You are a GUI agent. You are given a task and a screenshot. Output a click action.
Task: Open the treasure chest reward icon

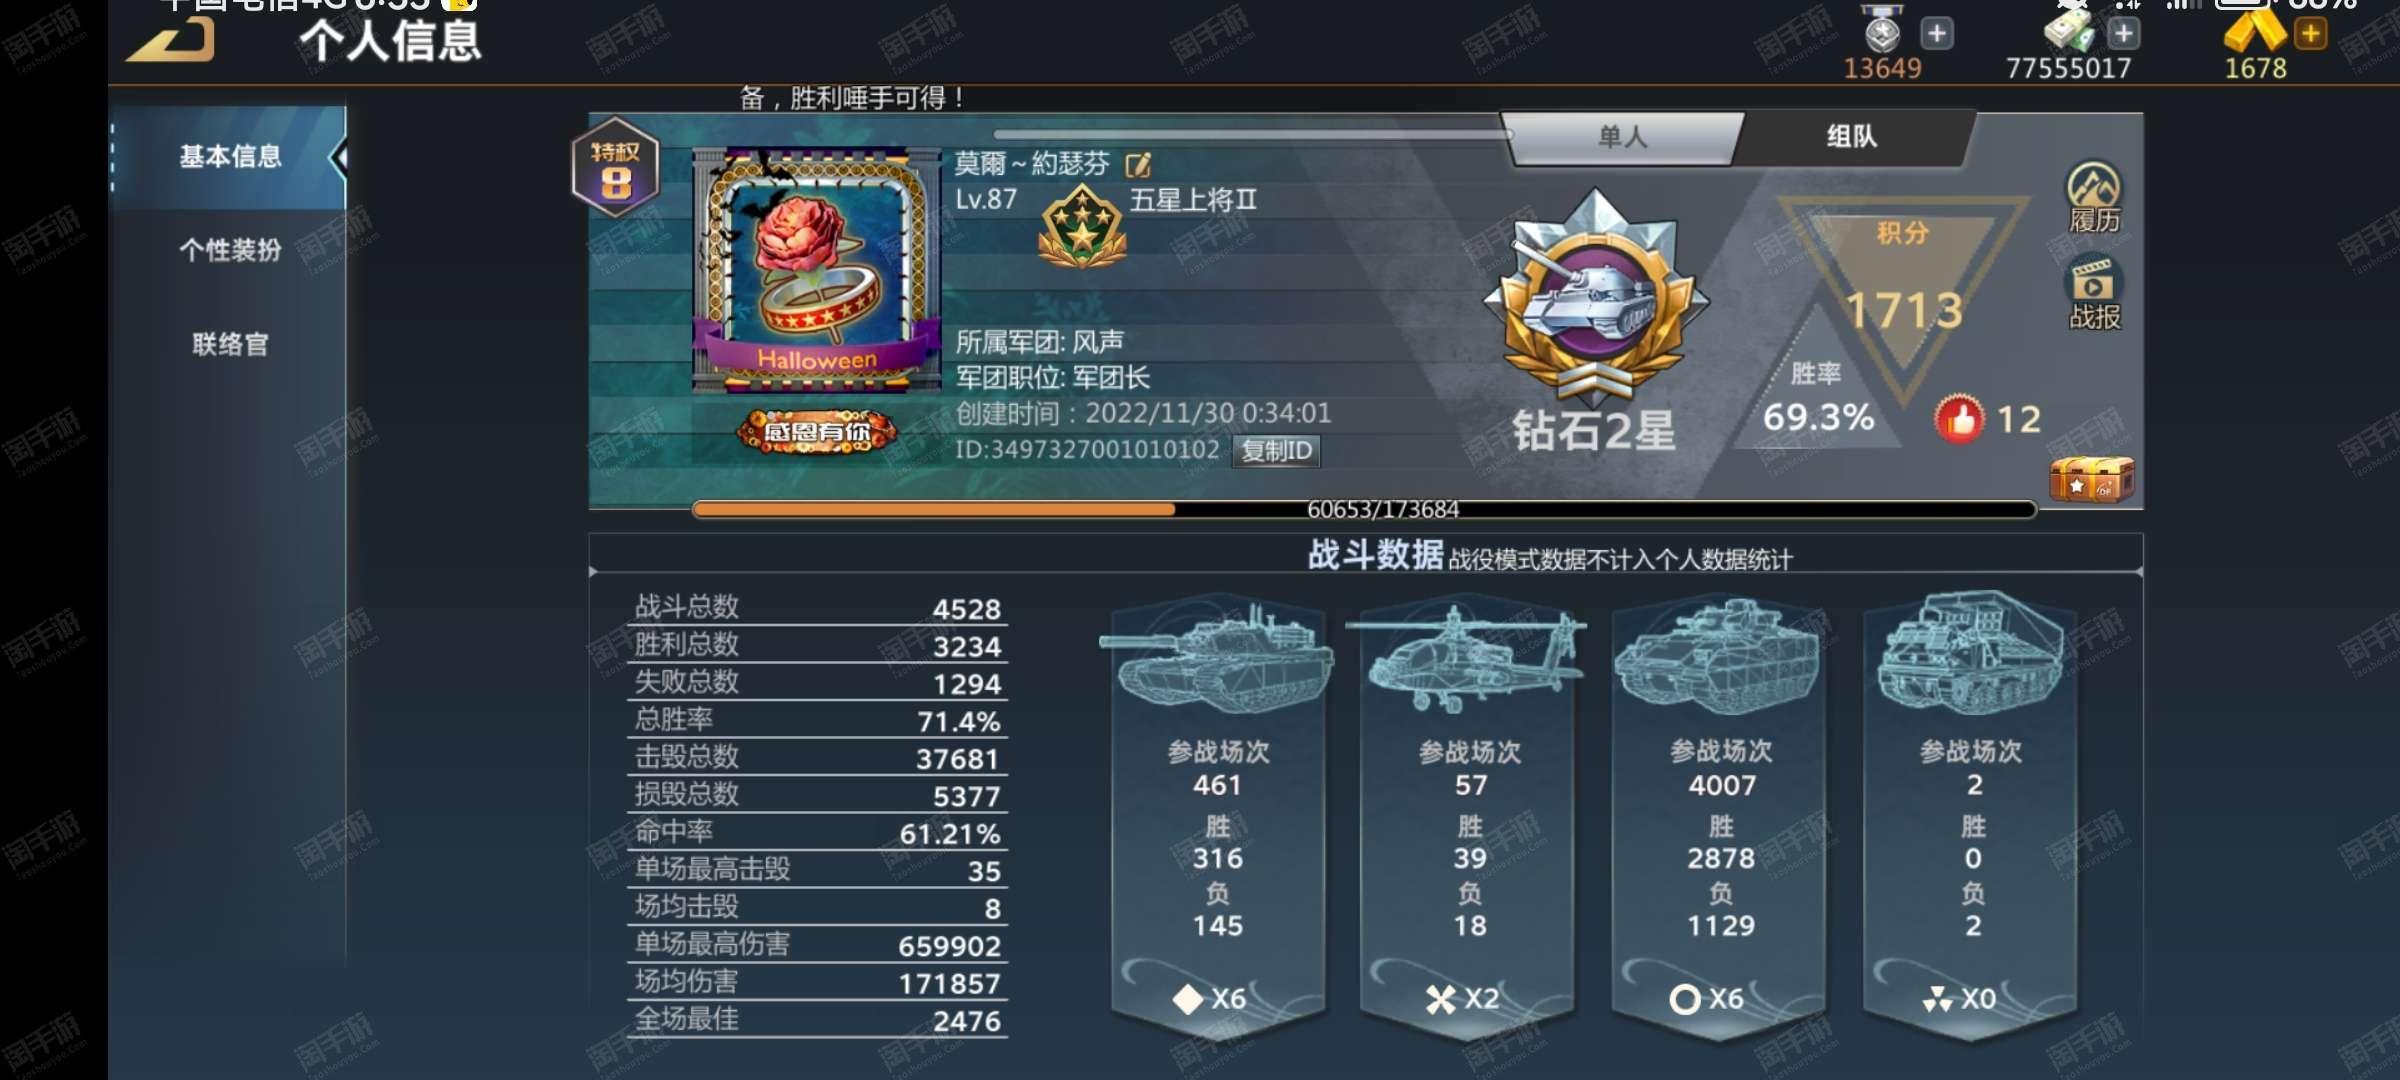coord(2091,479)
